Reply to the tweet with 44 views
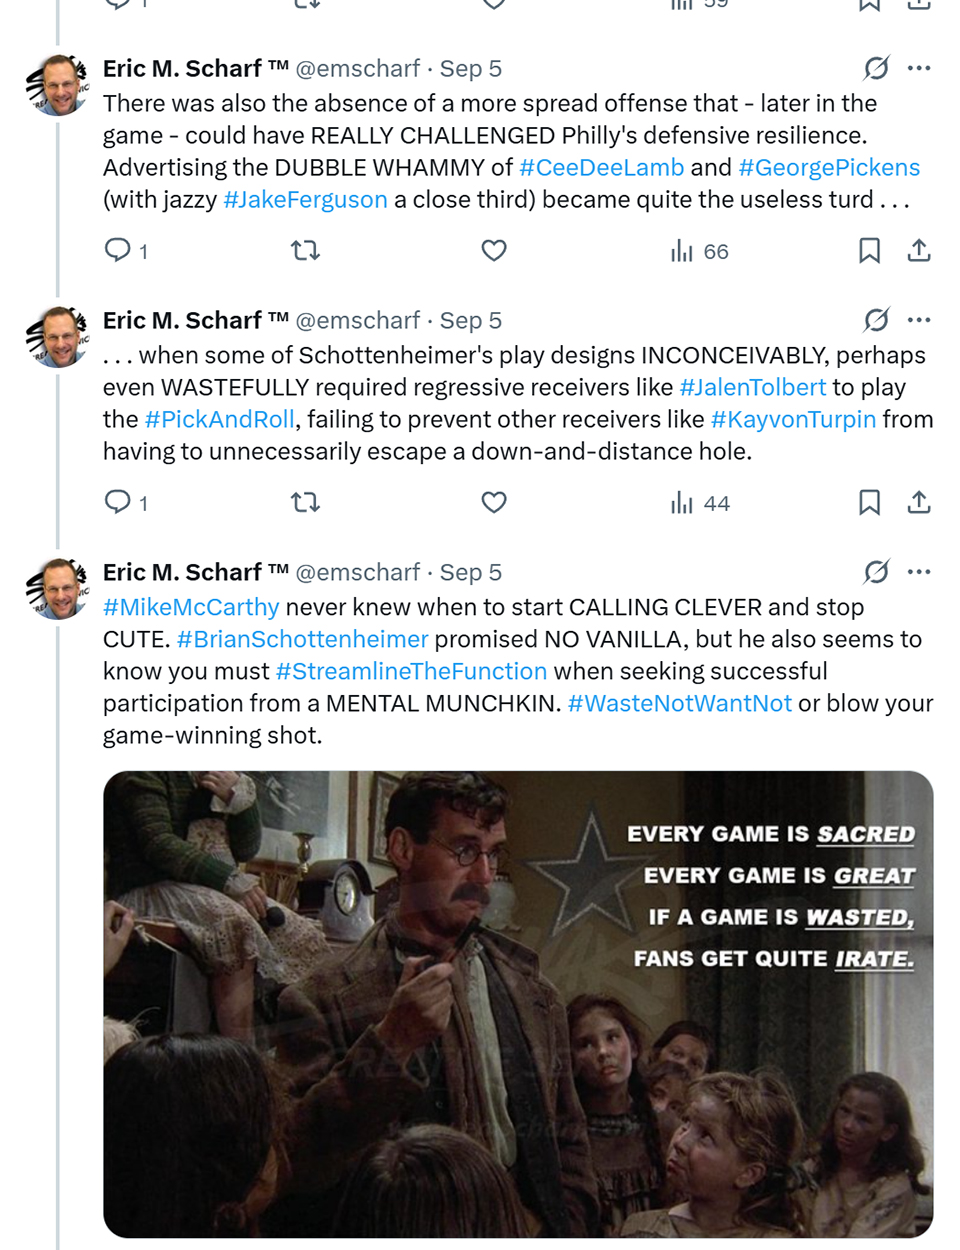Screen dimensions: 960x1250 (118, 502)
